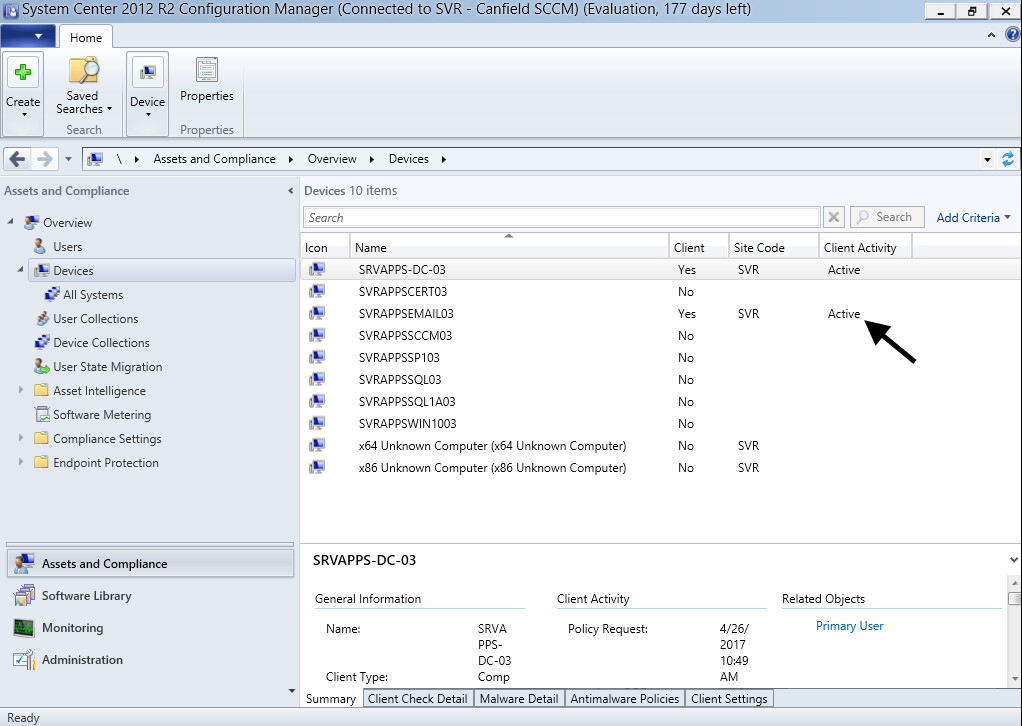This screenshot has height=726, width=1022.
Task: Open the address bar history dropdown
Action: tap(987, 160)
